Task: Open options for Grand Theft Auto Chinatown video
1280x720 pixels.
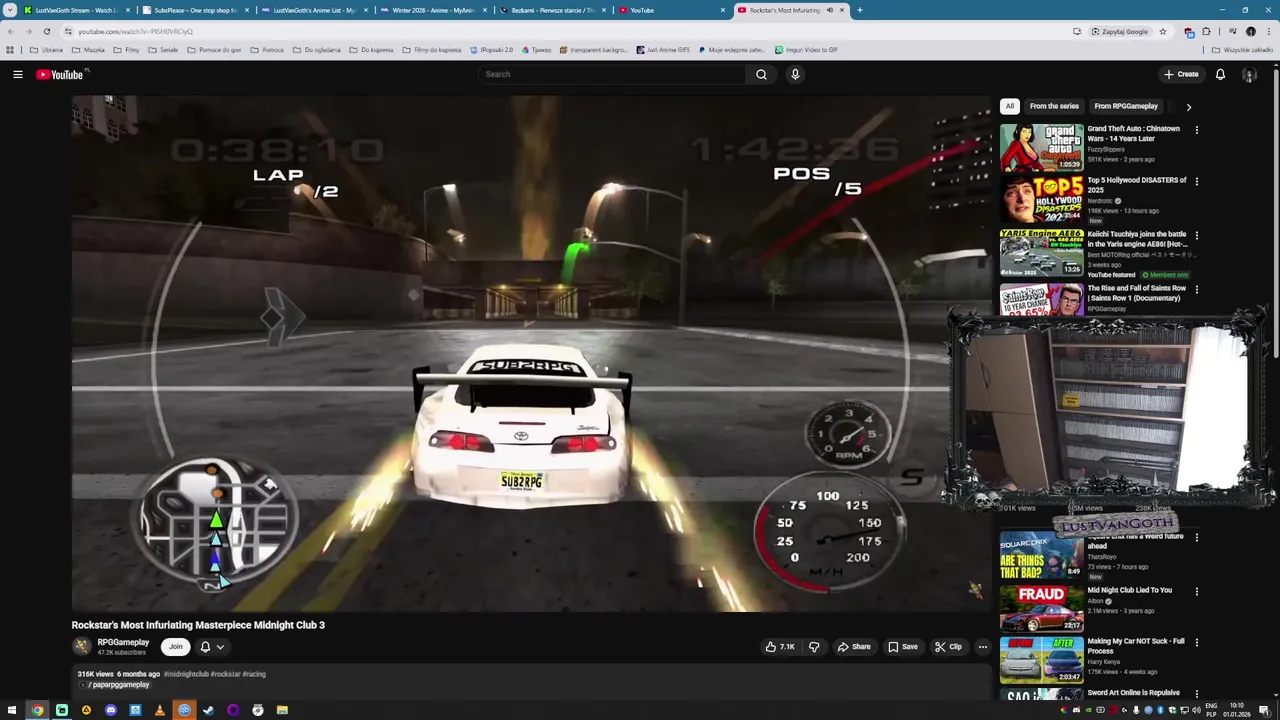Action: pyautogui.click(x=1196, y=129)
